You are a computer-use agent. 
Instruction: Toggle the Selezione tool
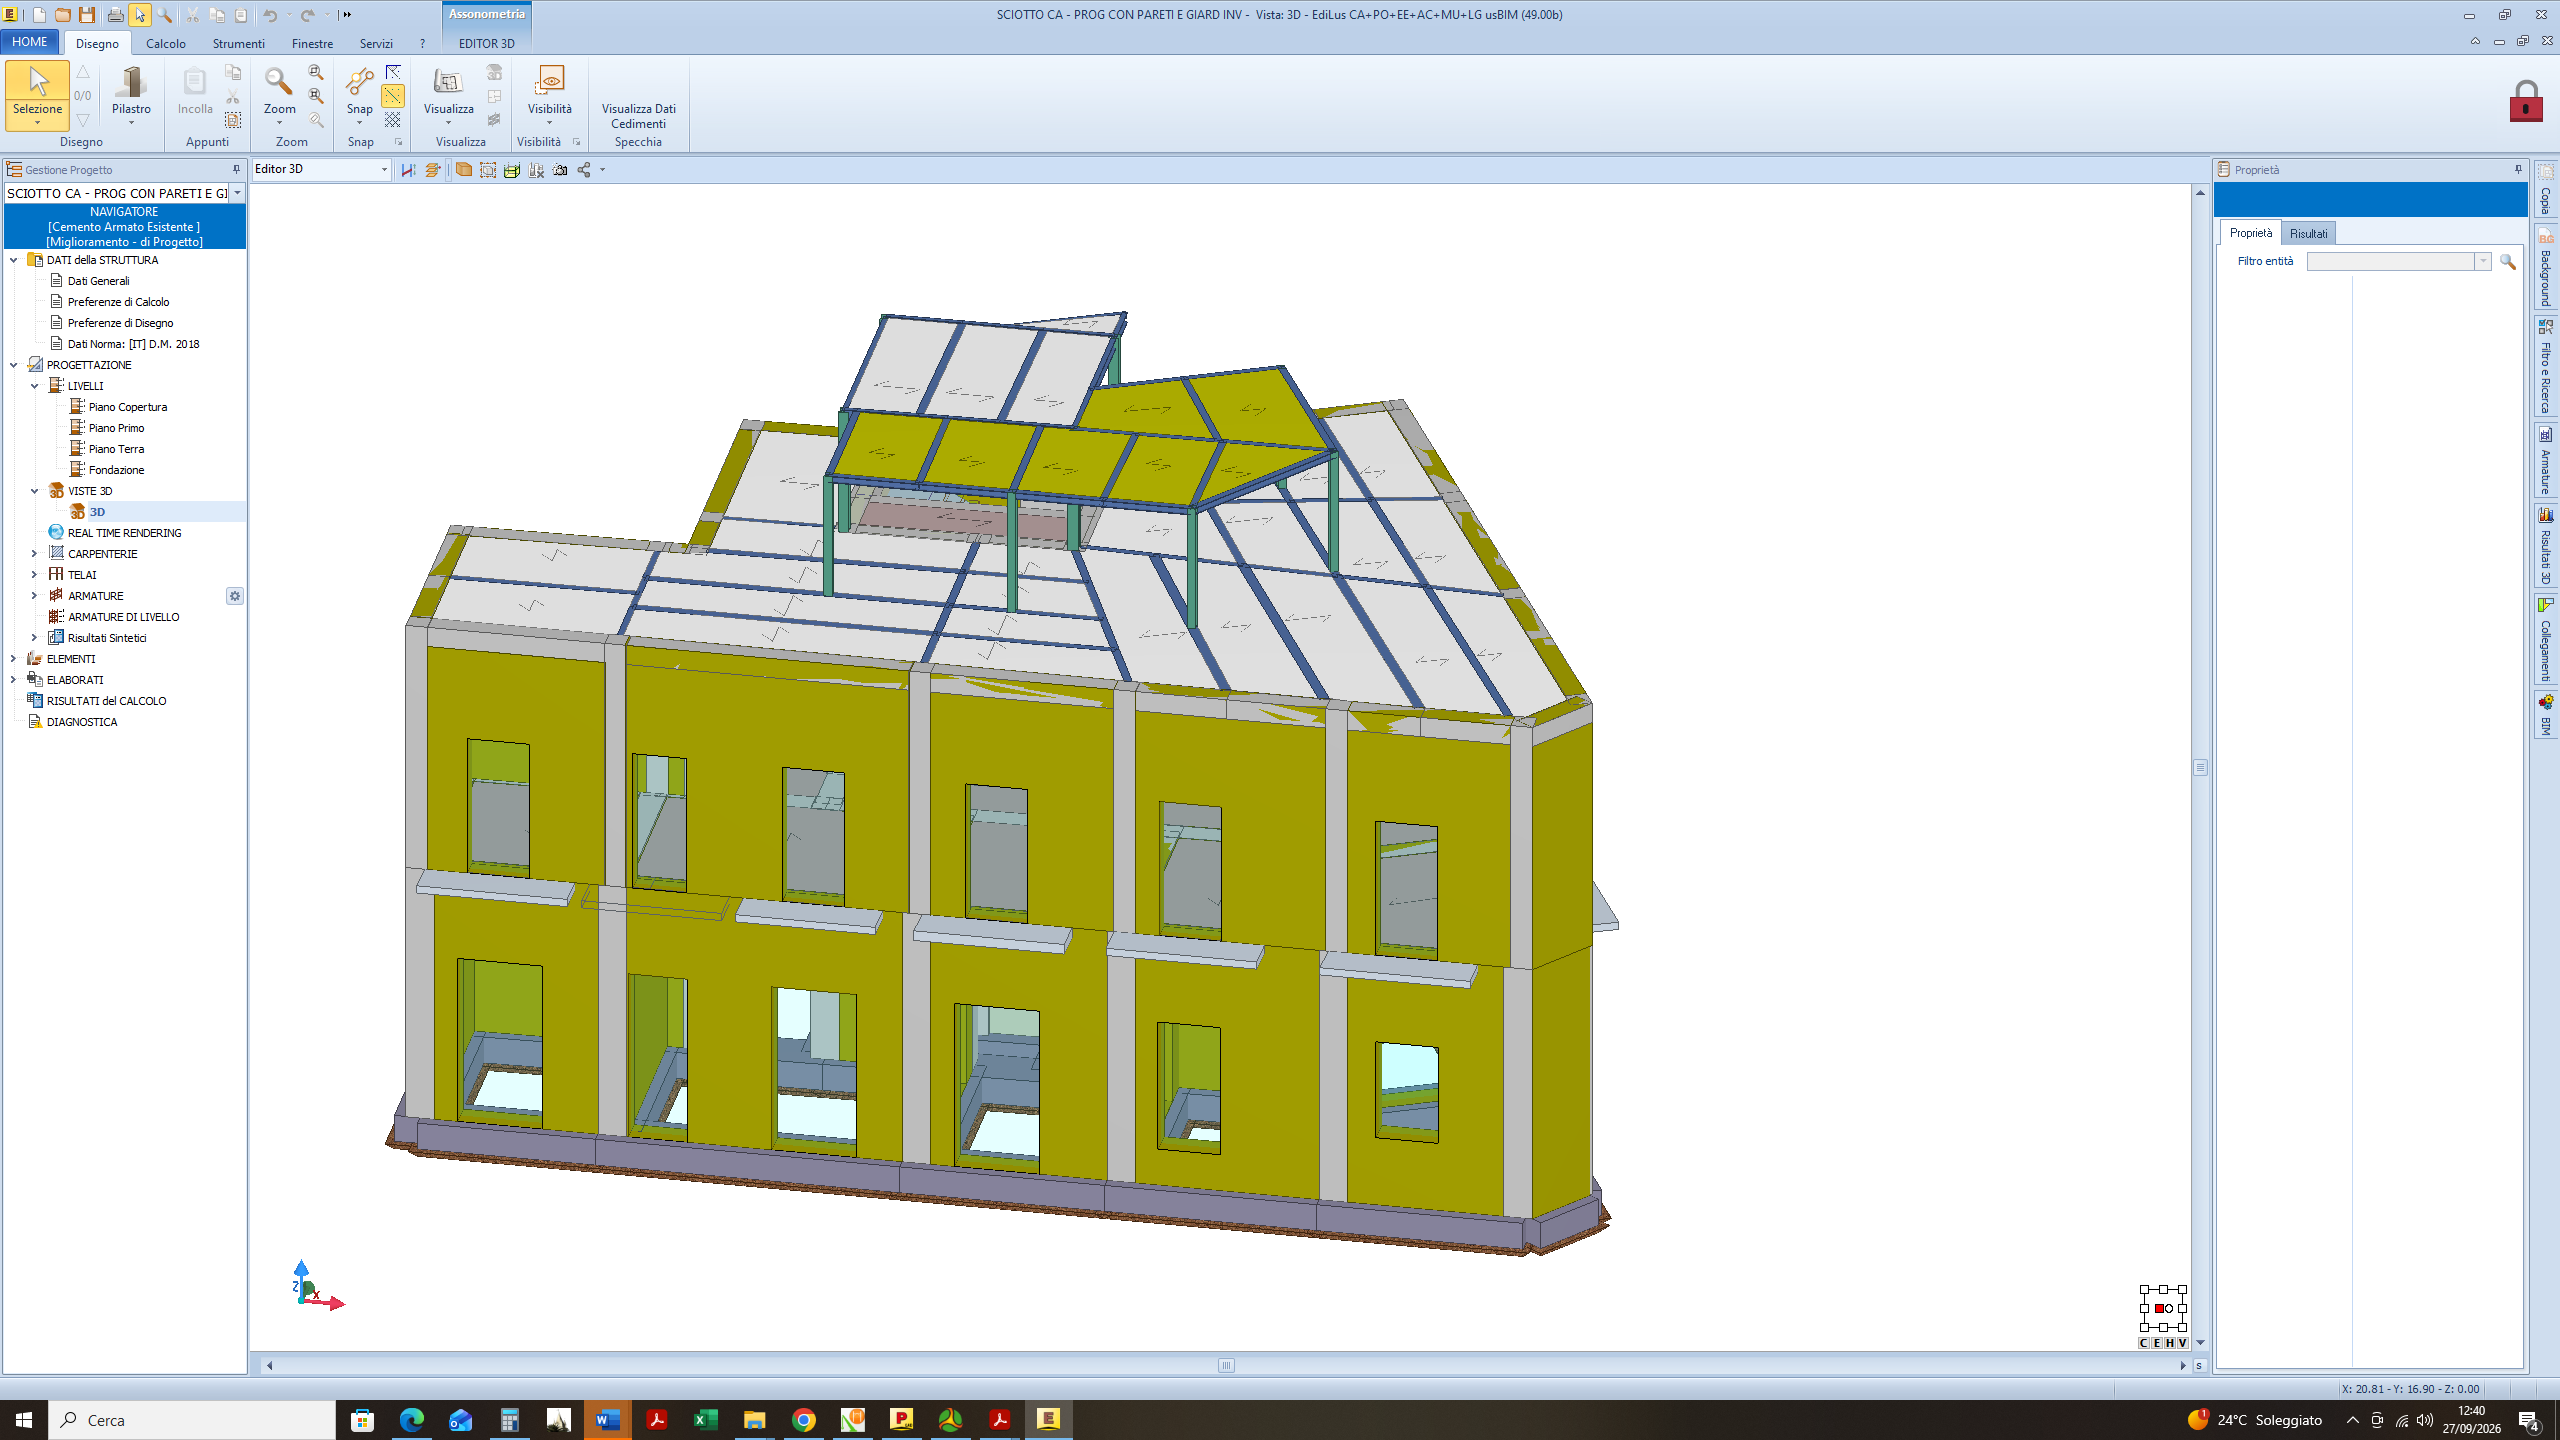pyautogui.click(x=37, y=95)
